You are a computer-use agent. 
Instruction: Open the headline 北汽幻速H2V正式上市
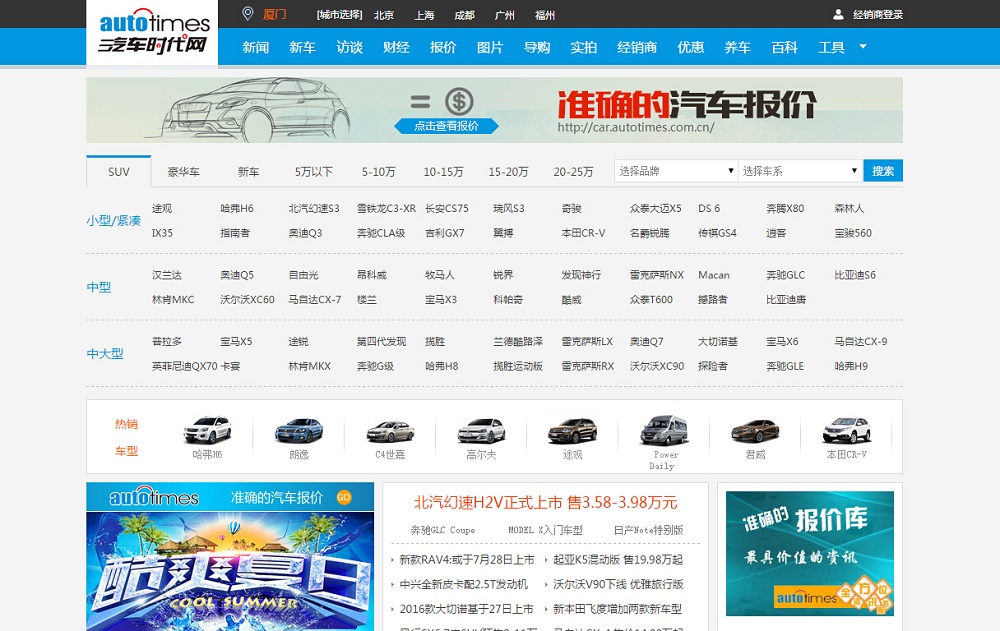tap(545, 503)
